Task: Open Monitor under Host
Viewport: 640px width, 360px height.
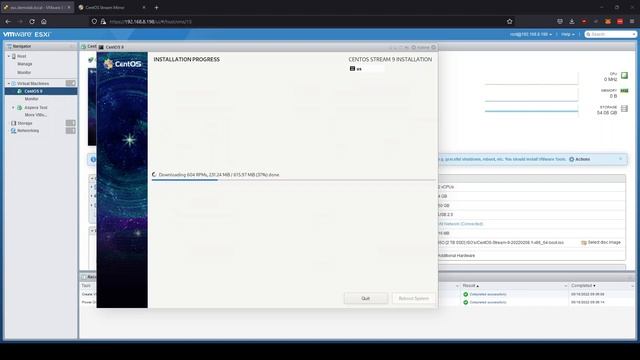Action: [24, 72]
